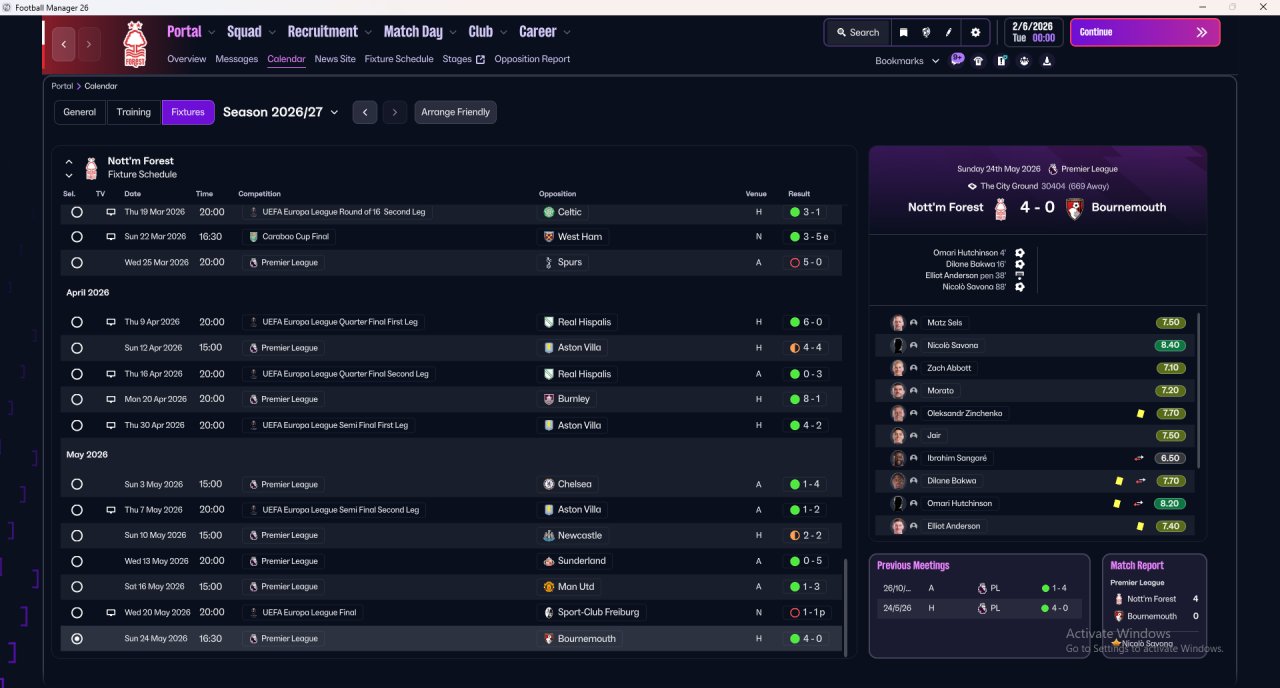Select the Sport-Club Freiburg fixture radio button
Image resolution: width=1280 pixels, height=688 pixels.
click(77, 612)
